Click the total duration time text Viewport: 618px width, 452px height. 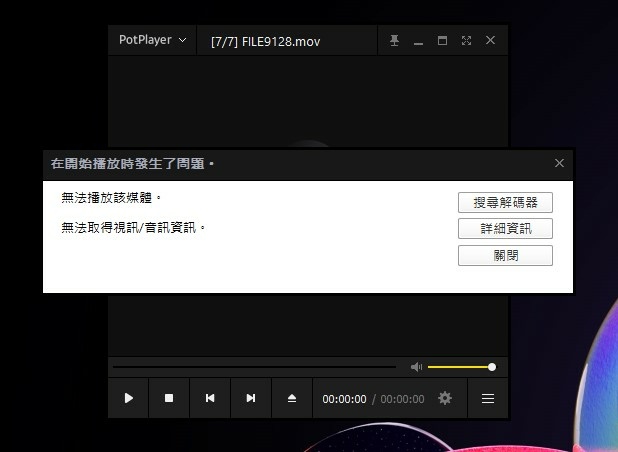tap(402, 399)
